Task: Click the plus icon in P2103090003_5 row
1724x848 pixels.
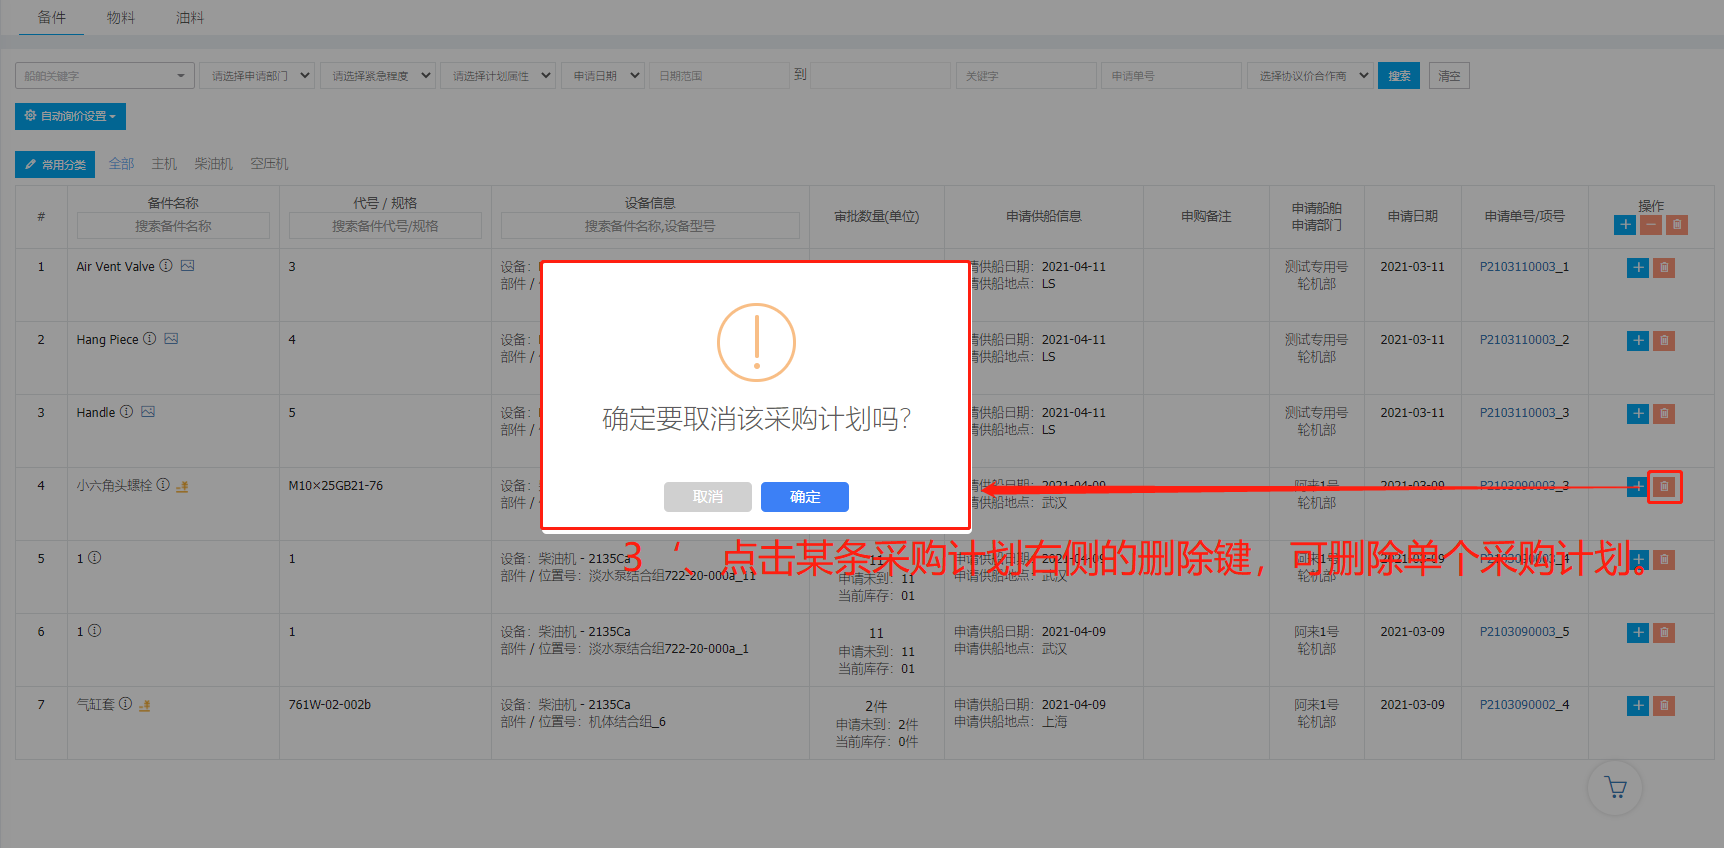Action: [x=1638, y=633]
